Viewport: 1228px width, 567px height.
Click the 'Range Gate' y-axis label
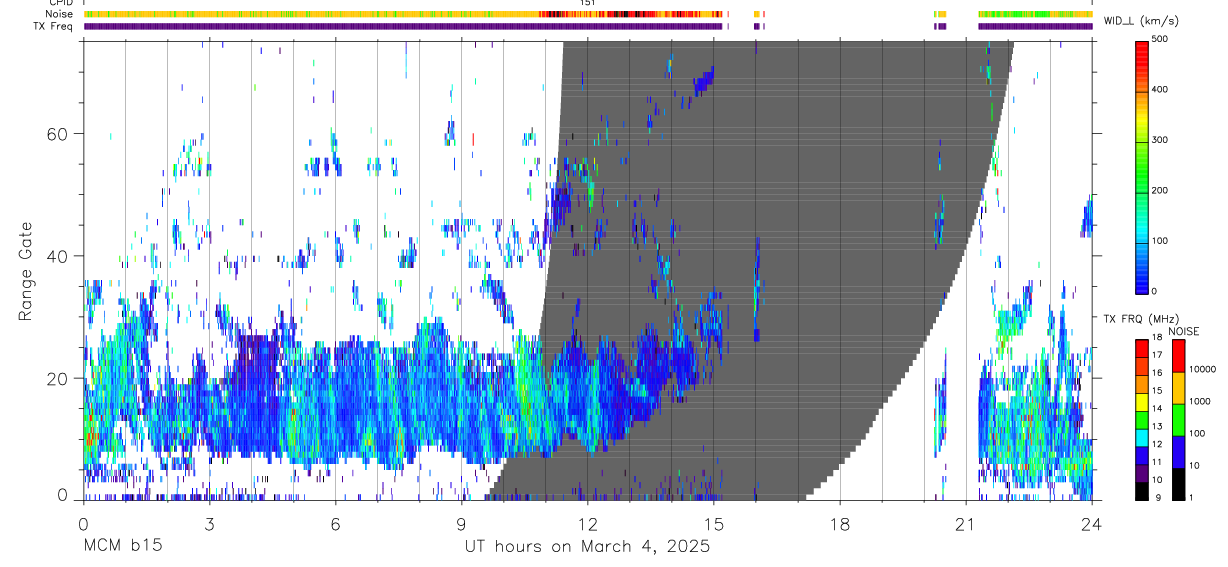[x=25, y=272]
